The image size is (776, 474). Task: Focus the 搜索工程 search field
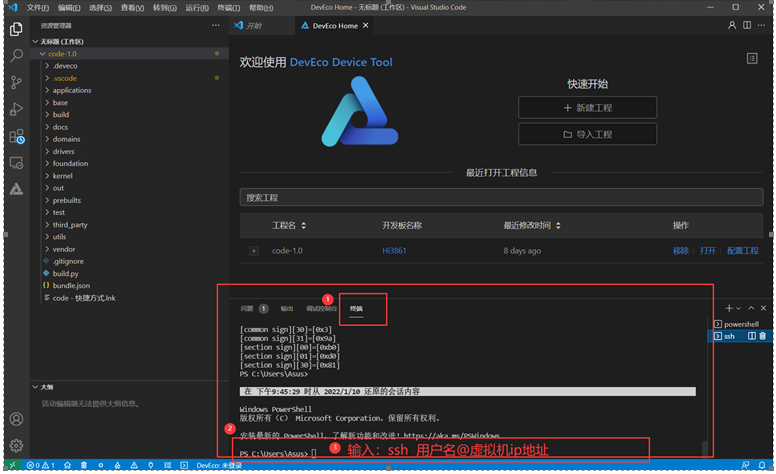tap(501, 197)
